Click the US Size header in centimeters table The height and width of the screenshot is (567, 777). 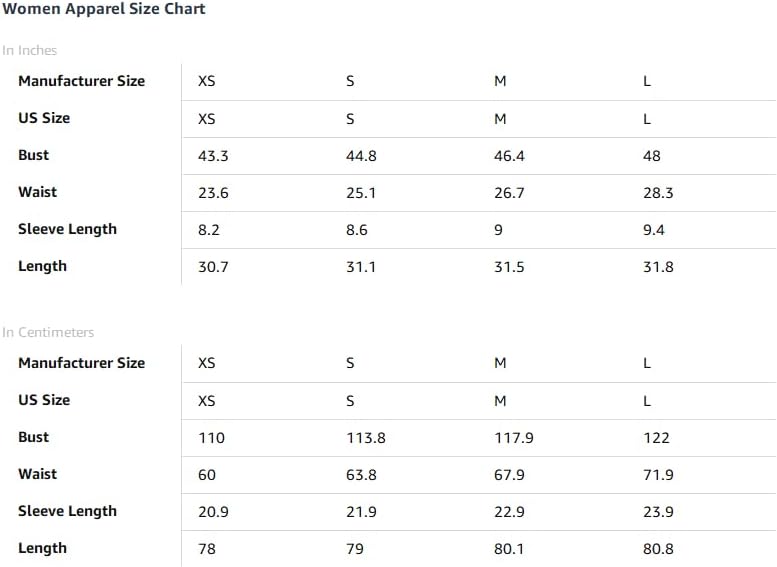coord(44,400)
